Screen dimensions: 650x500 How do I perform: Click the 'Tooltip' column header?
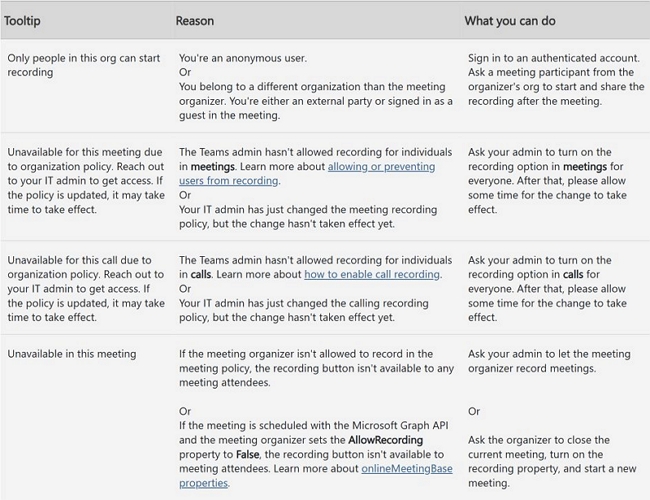click(x=22, y=21)
